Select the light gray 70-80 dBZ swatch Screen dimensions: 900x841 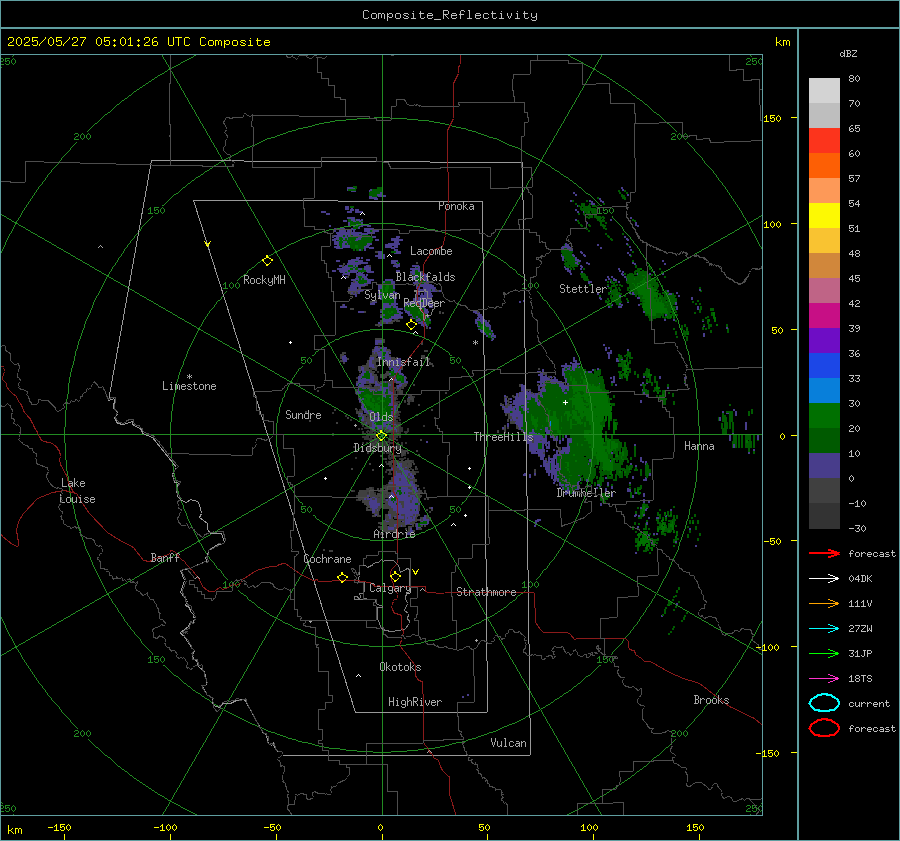click(824, 91)
